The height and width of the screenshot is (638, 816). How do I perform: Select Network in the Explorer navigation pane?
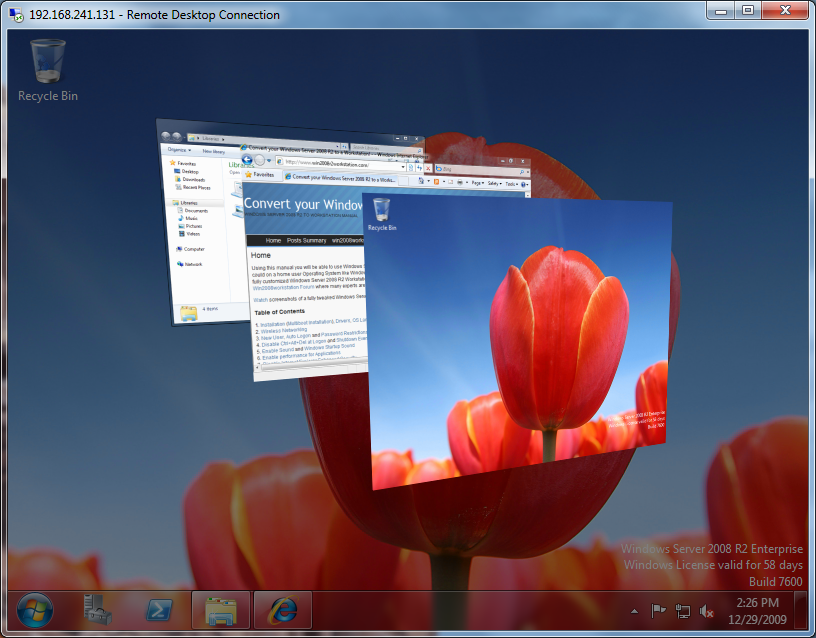pyautogui.click(x=190, y=264)
